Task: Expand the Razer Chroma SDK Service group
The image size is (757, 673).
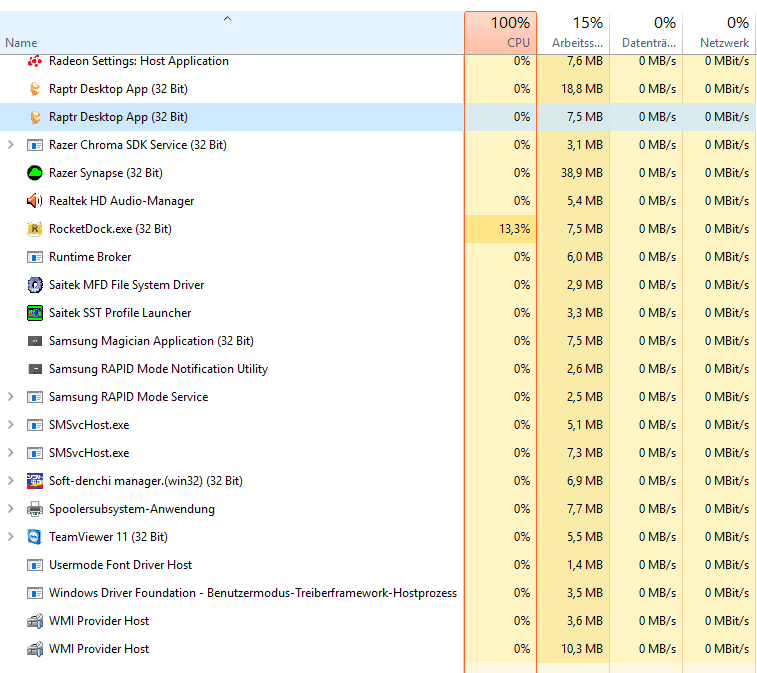Action: (11, 145)
